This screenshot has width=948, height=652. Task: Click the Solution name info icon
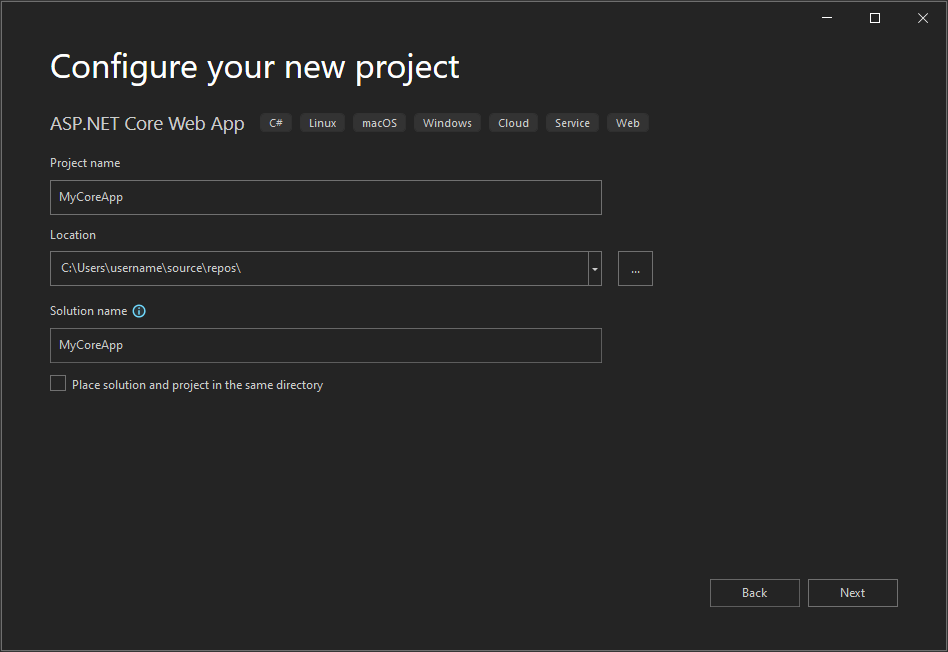(139, 311)
